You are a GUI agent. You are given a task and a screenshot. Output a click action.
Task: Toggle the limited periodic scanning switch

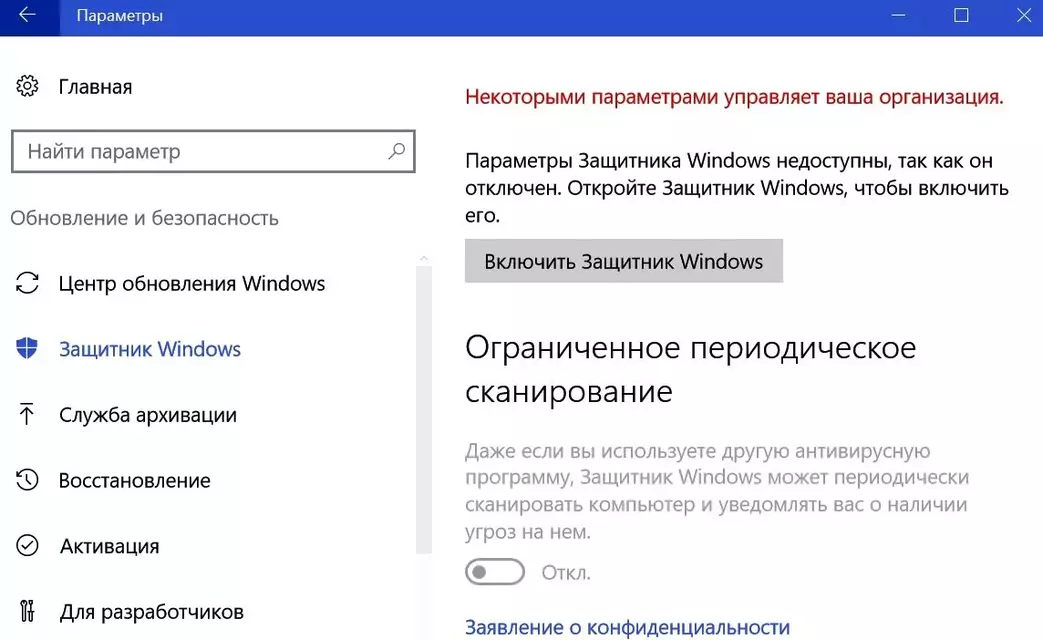click(x=495, y=572)
